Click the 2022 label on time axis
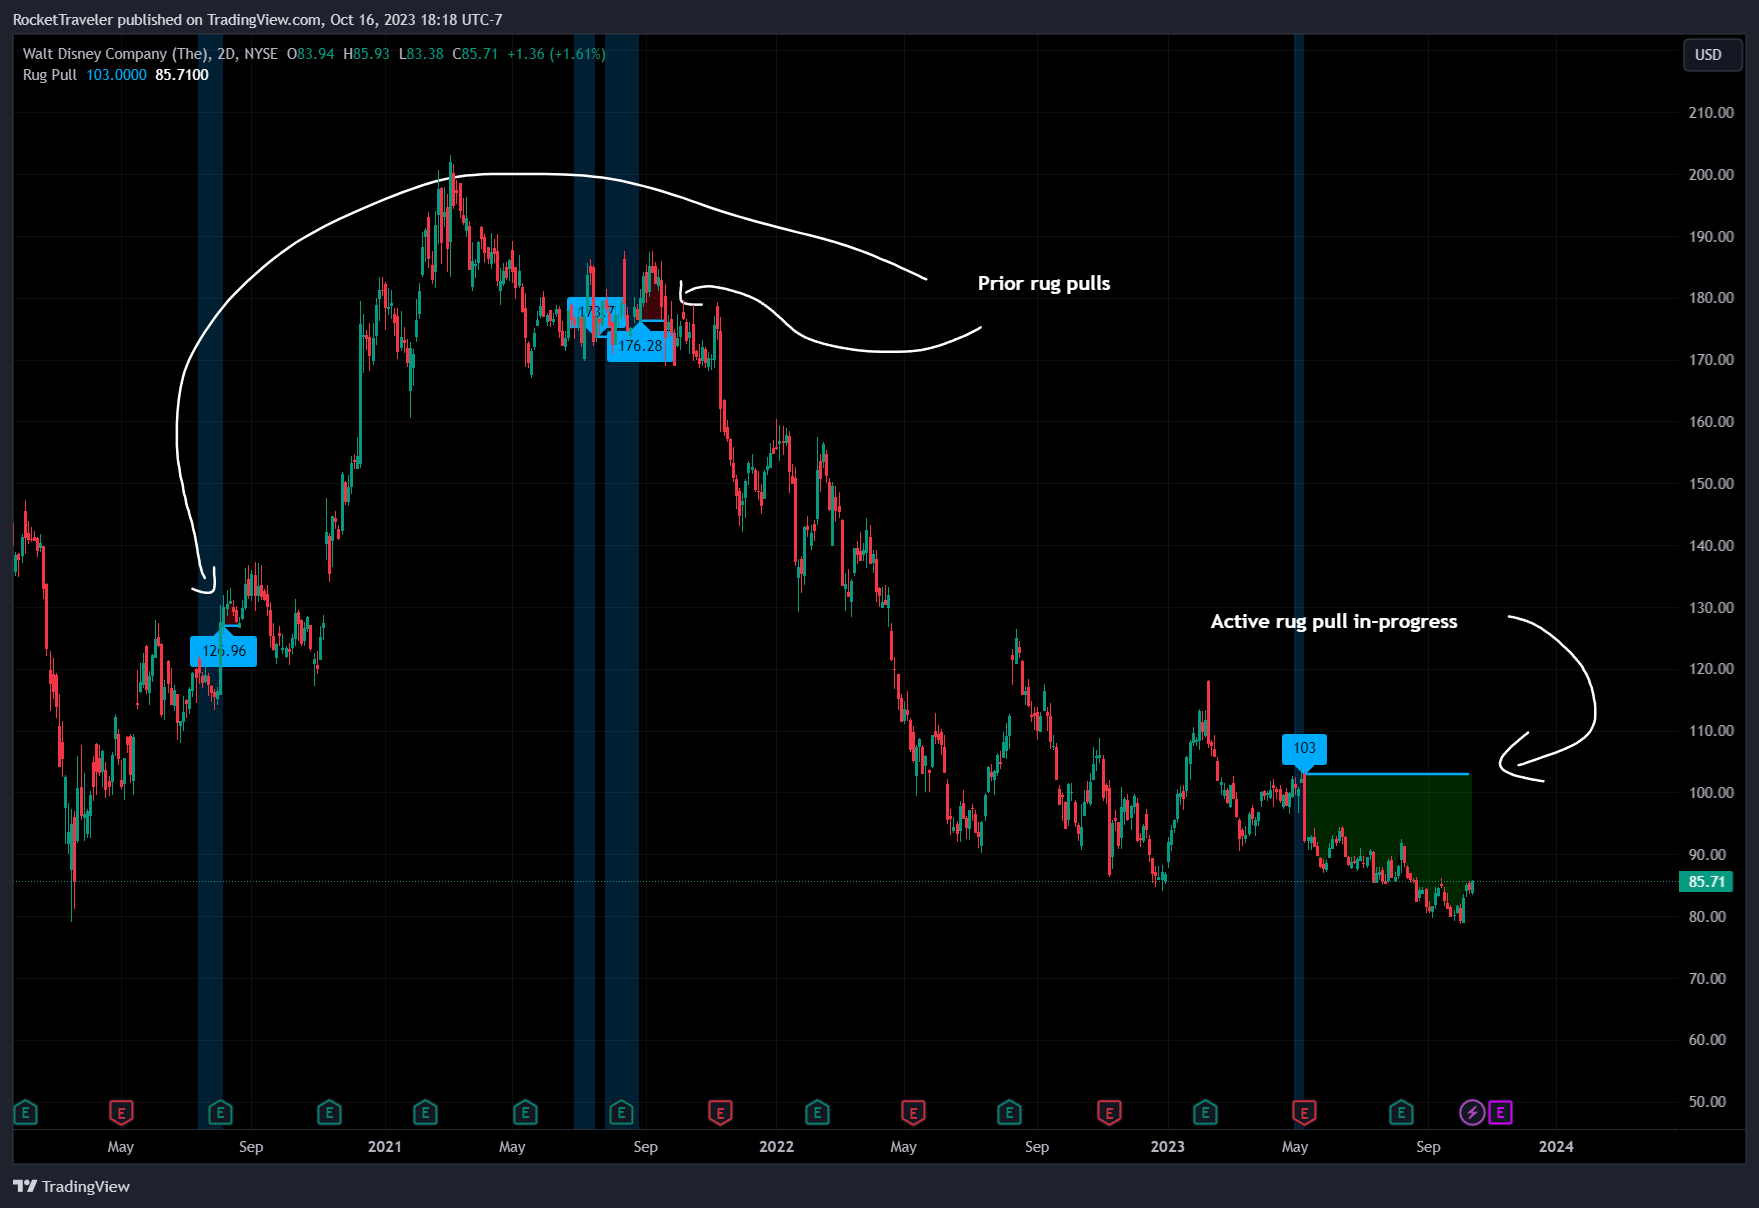This screenshot has height=1208, width=1759. [776, 1146]
